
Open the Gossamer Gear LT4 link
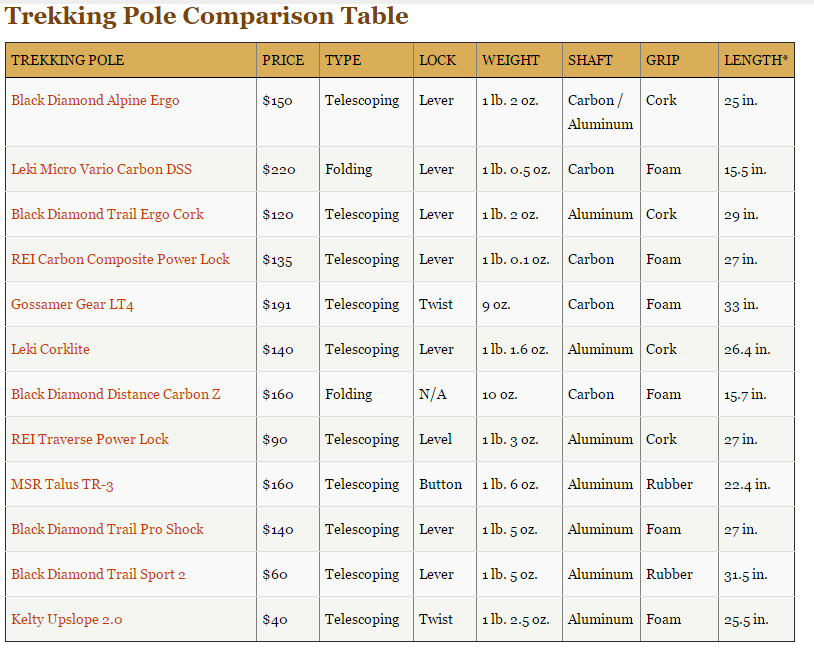coord(72,304)
